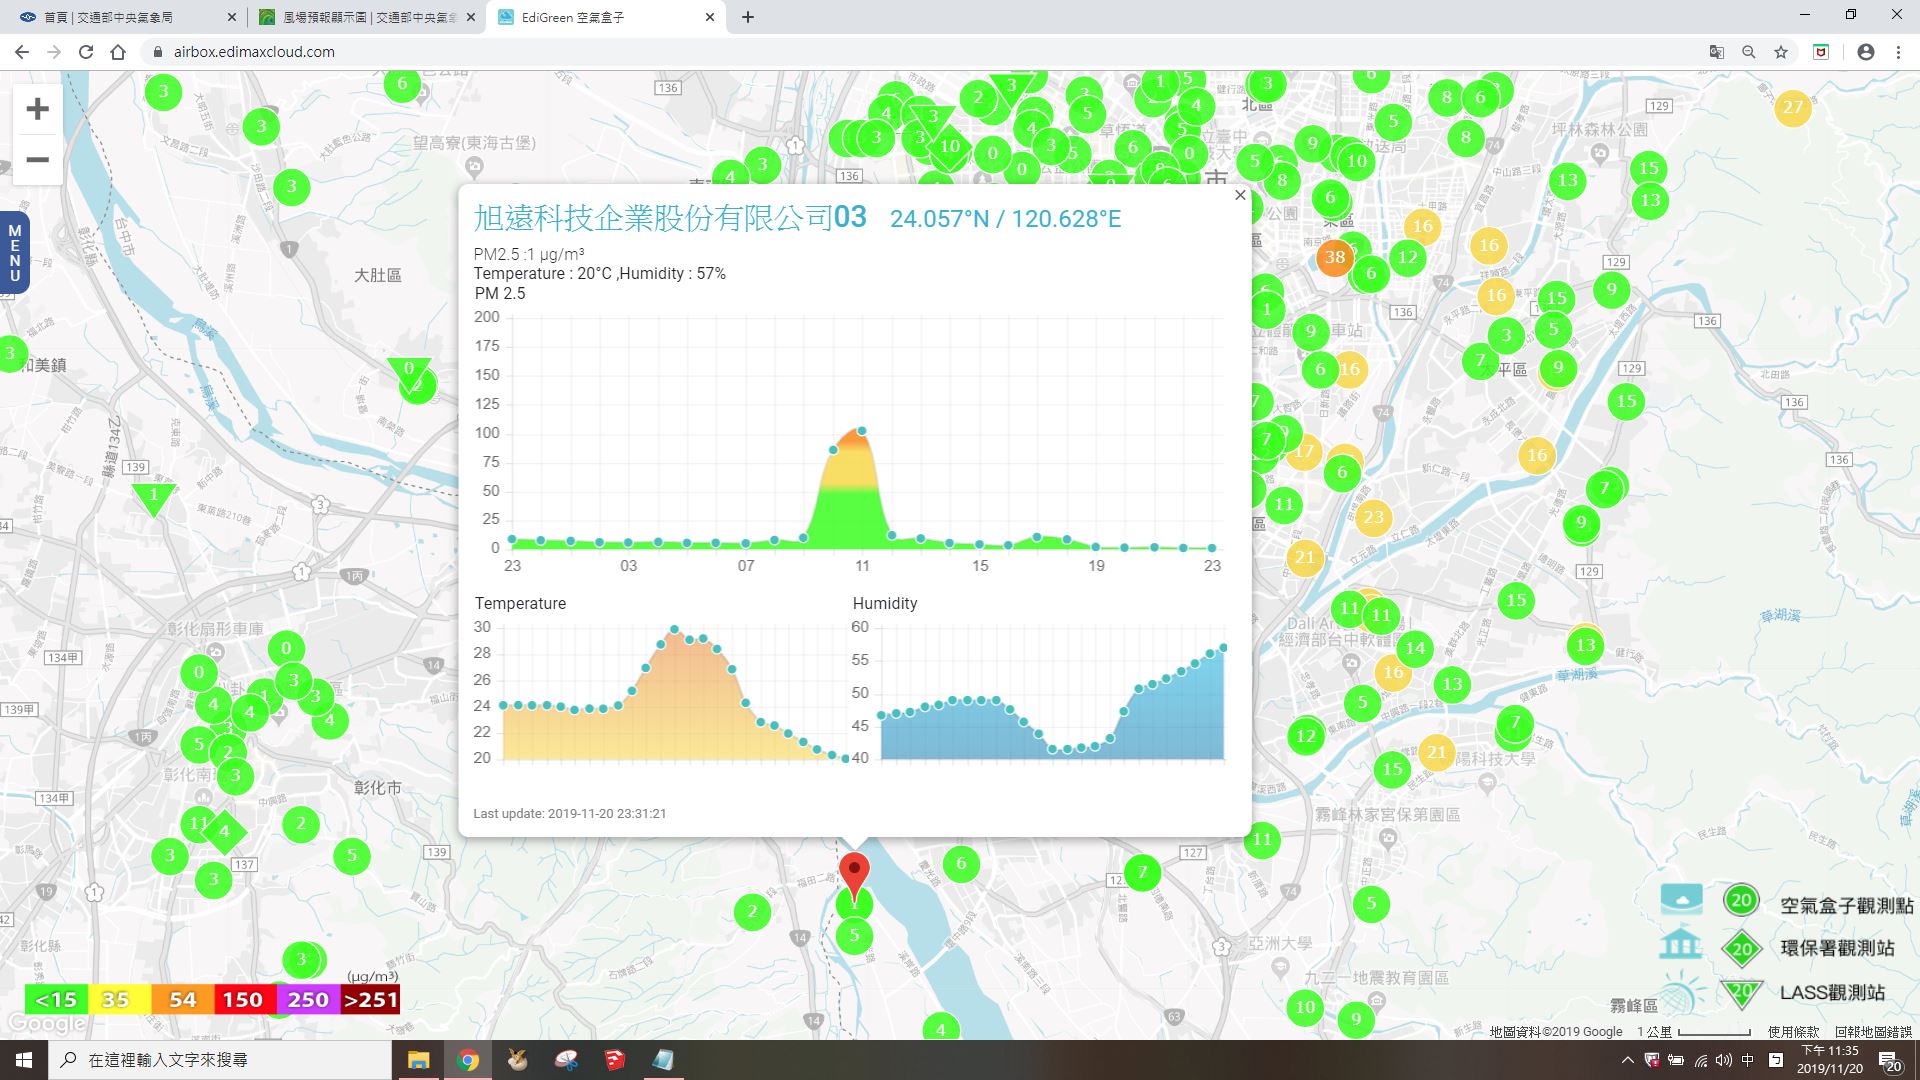Open 使用條款 terms link
The height and width of the screenshot is (1080, 1920).
1793,1031
